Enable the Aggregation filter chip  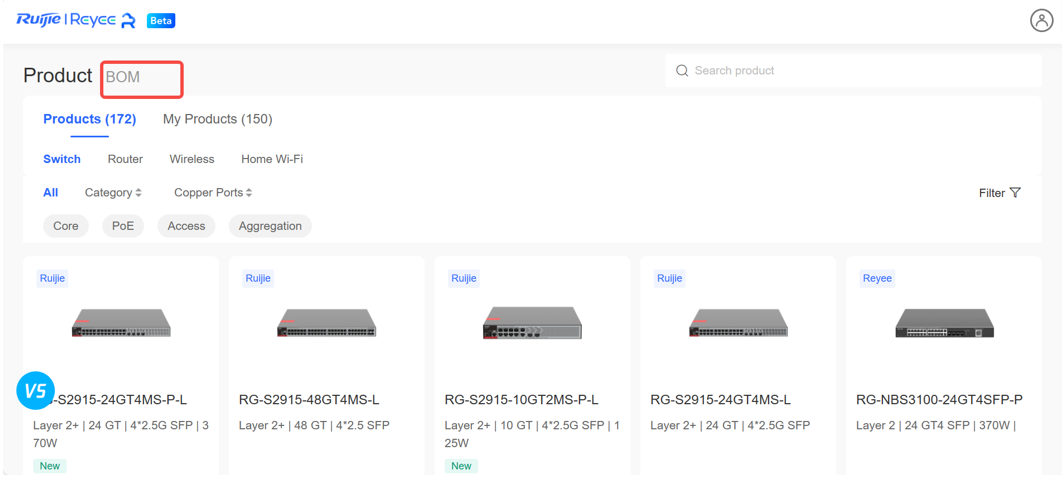click(270, 226)
